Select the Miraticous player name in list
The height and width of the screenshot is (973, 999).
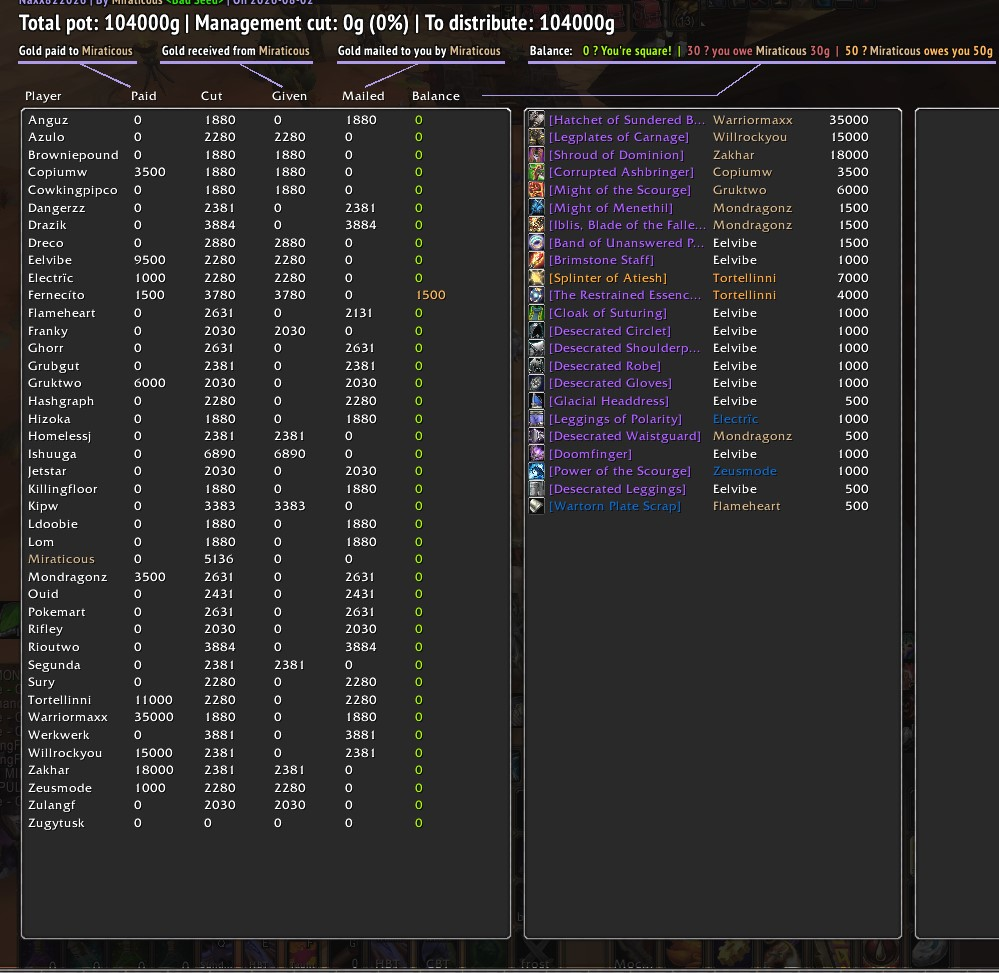click(x=61, y=559)
